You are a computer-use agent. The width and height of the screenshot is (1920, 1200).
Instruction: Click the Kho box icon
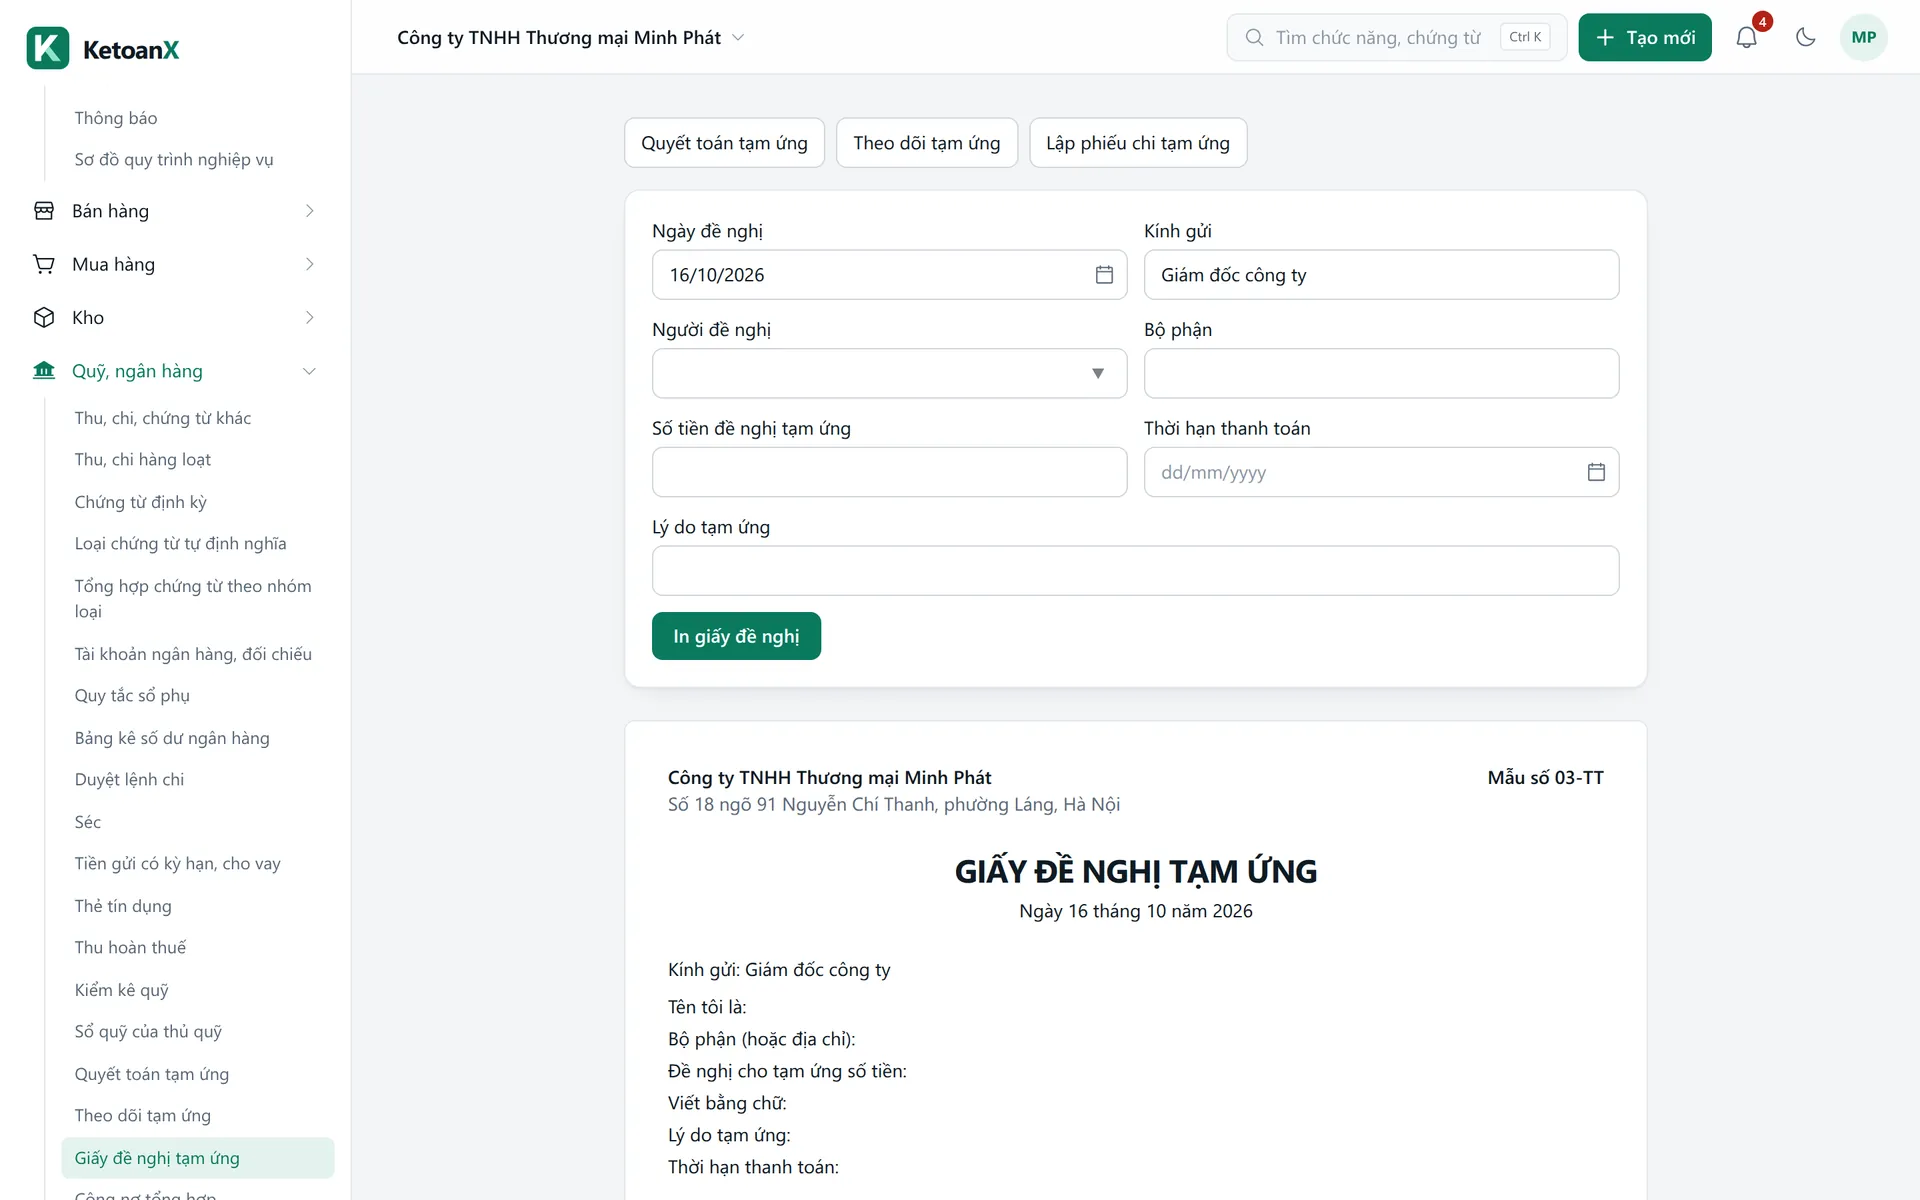coord(44,317)
